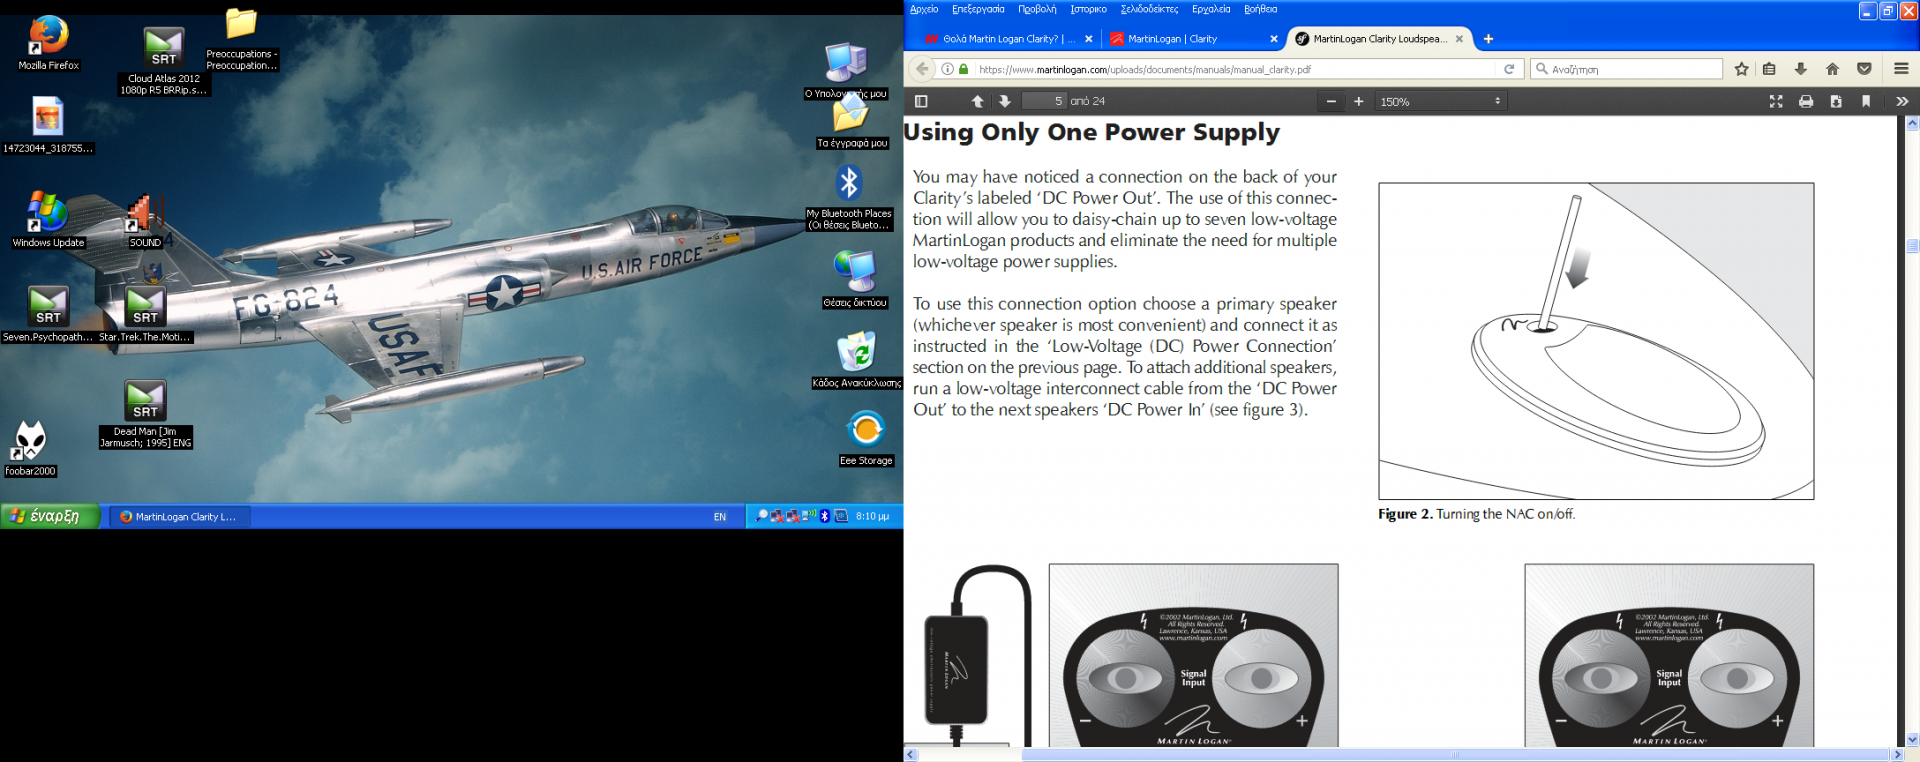Click Firefox back navigation button
This screenshot has height=762, width=1920.
click(x=922, y=69)
